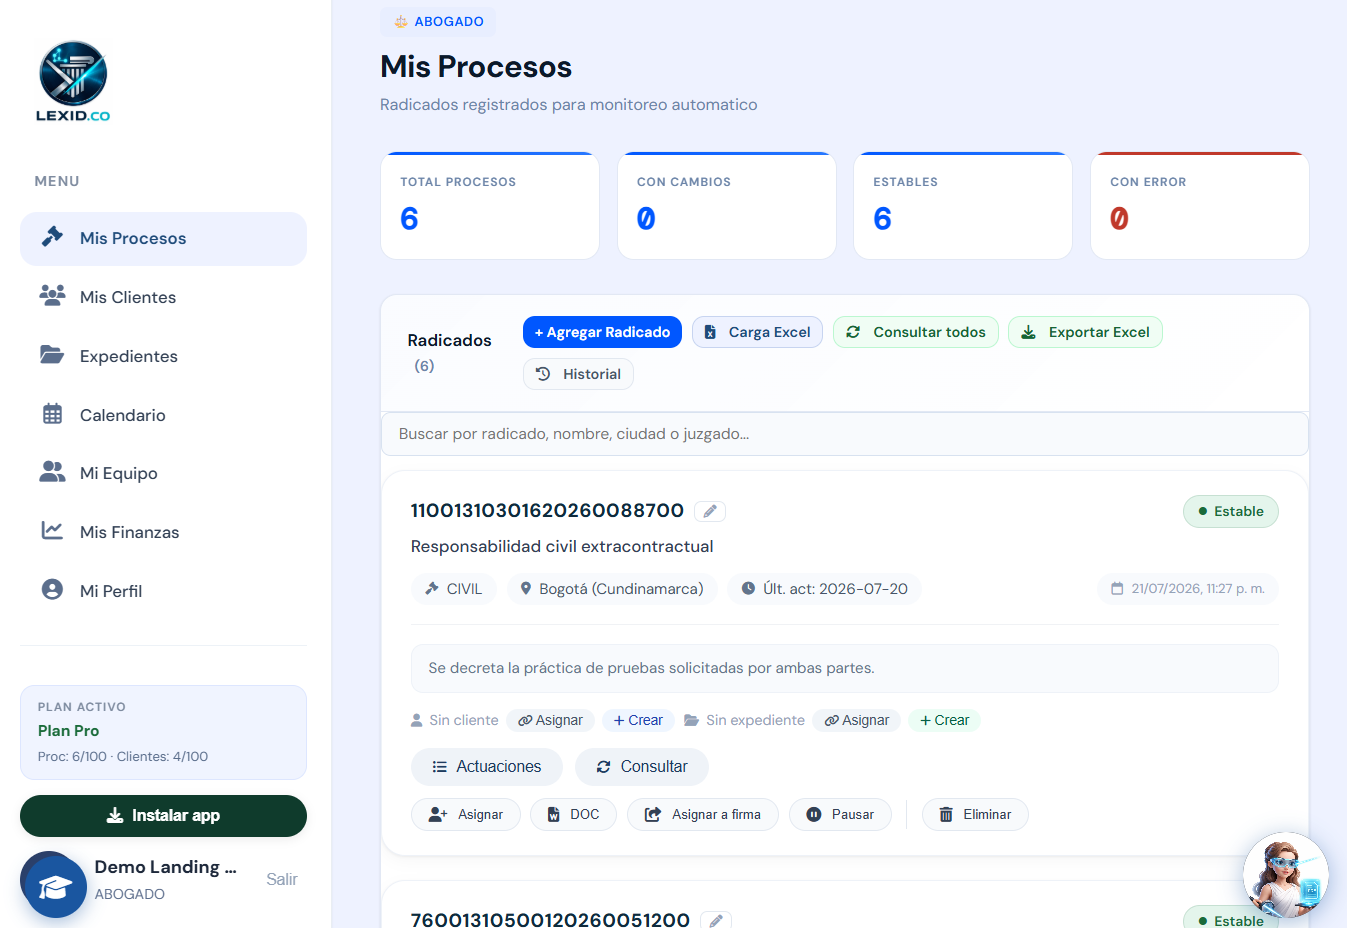Screen dimensions: 1347x928
Task: Open Mis Procesos in sidebar menu
Action: pos(163,238)
